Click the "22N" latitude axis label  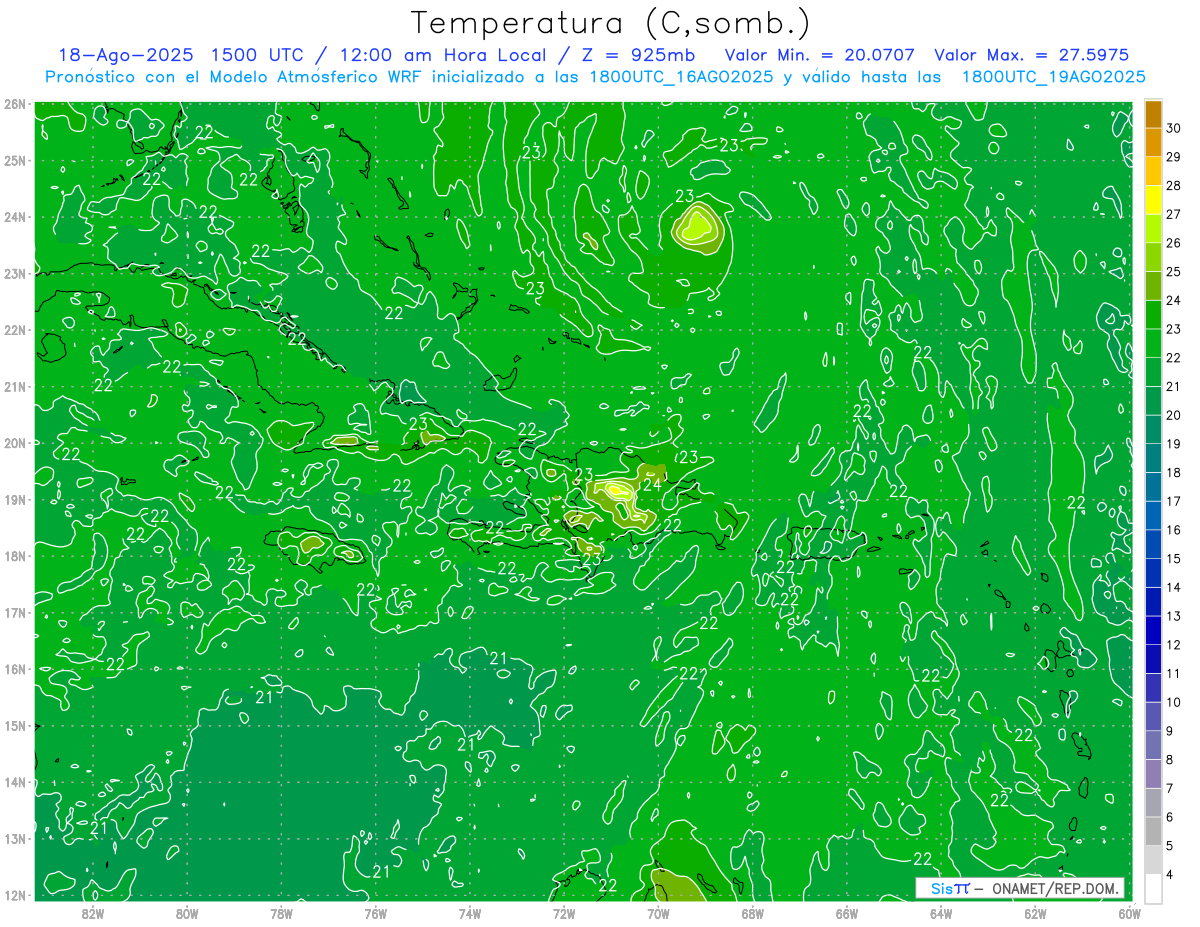pyautogui.click(x=15, y=330)
